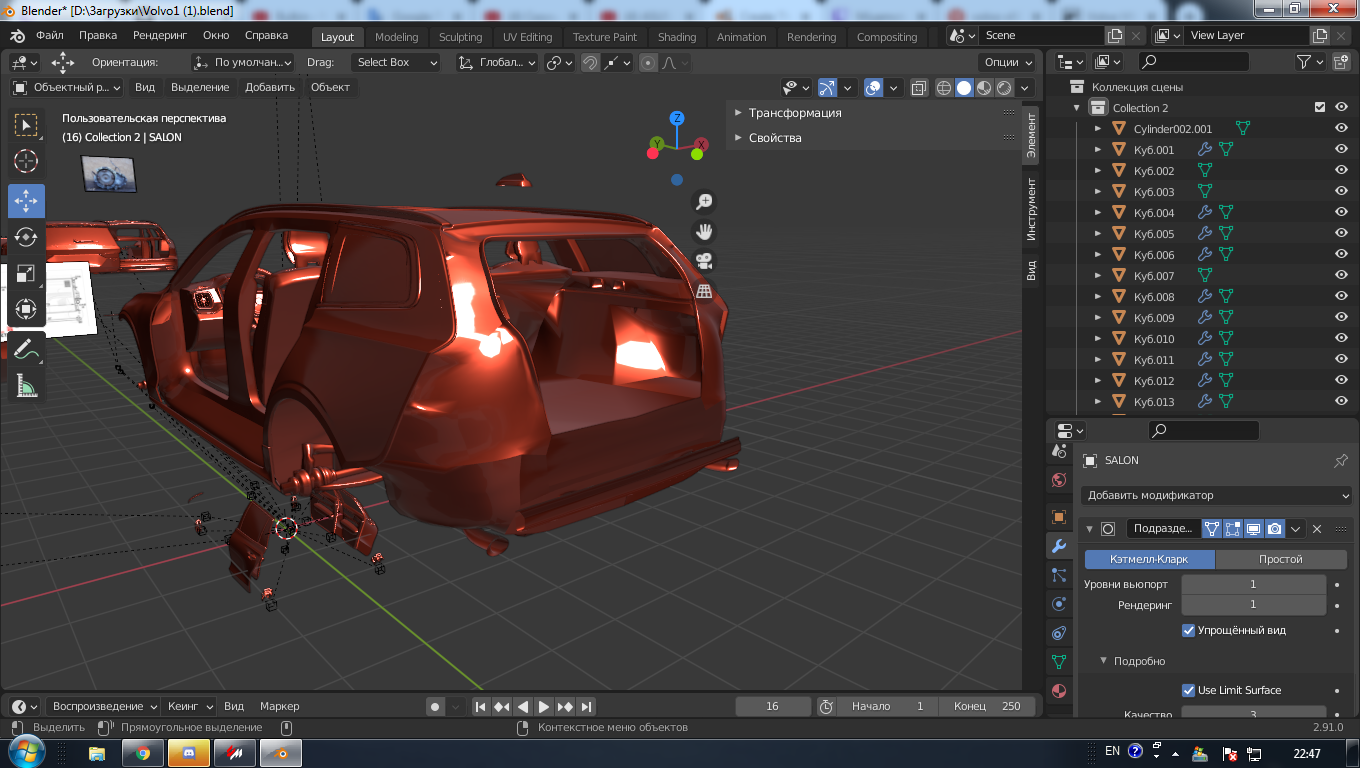The width and height of the screenshot is (1360, 768).
Task: Uncheck Collection 2 exclude checkbox
Action: tap(1320, 108)
